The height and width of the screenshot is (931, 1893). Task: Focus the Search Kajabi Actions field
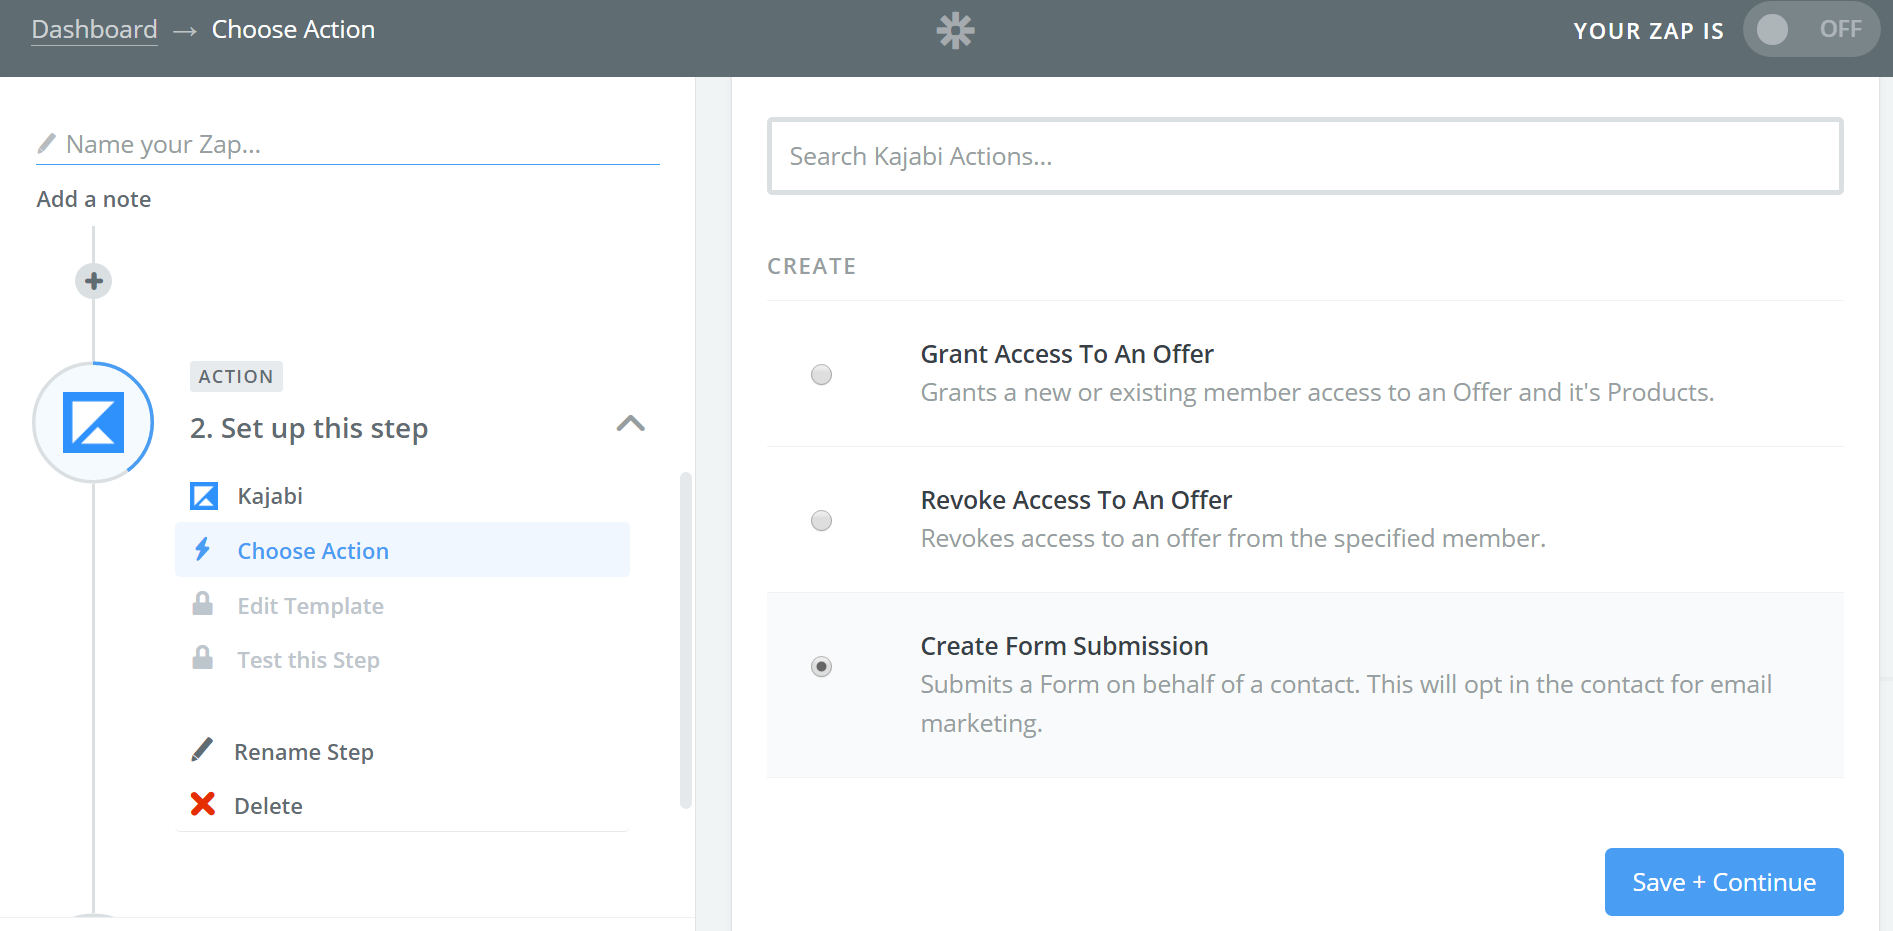pos(1305,156)
